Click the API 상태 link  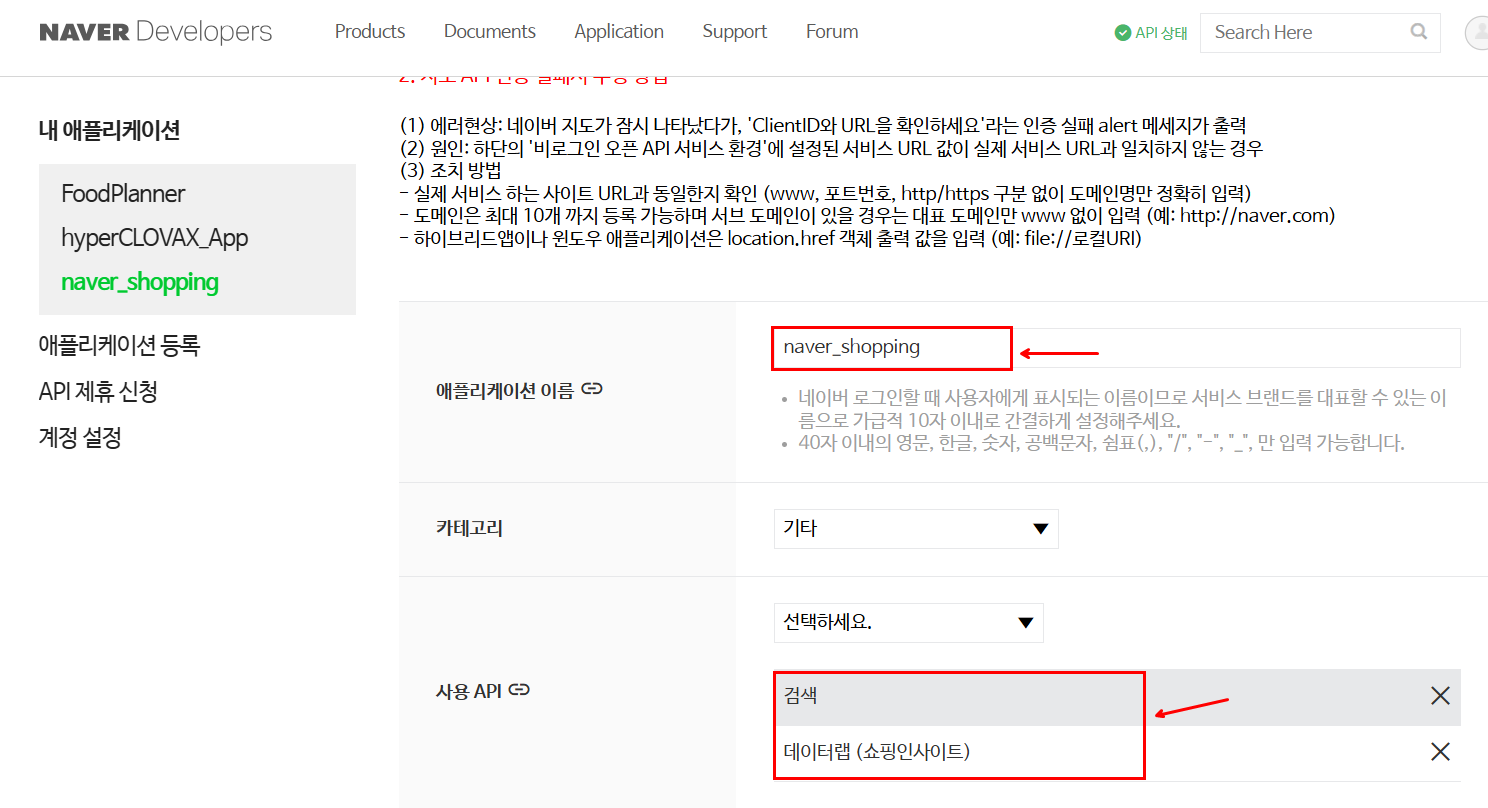pos(1151,33)
